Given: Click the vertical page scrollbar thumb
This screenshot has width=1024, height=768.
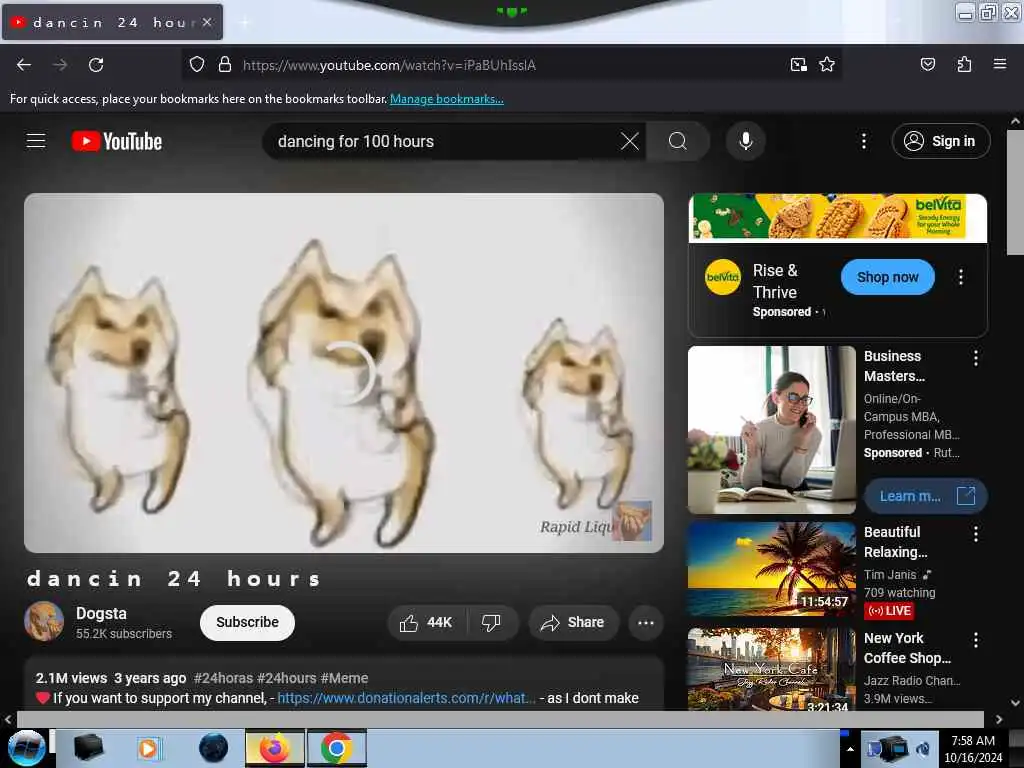Looking at the screenshot, I should [x=1015, y=193].
